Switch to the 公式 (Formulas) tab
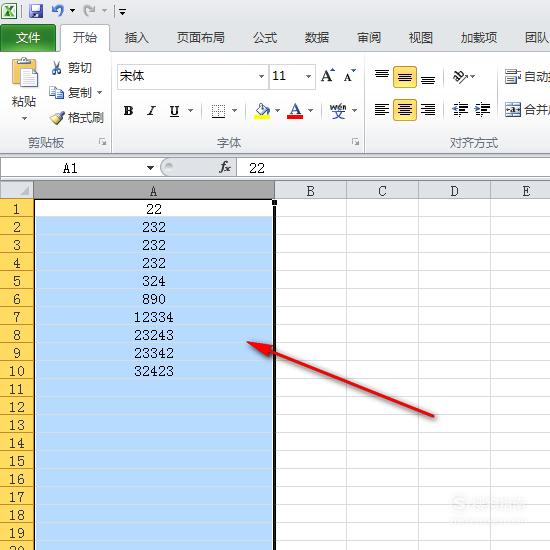Image resolution: width=550 pixels, height=550 pixels. [265, 38]
